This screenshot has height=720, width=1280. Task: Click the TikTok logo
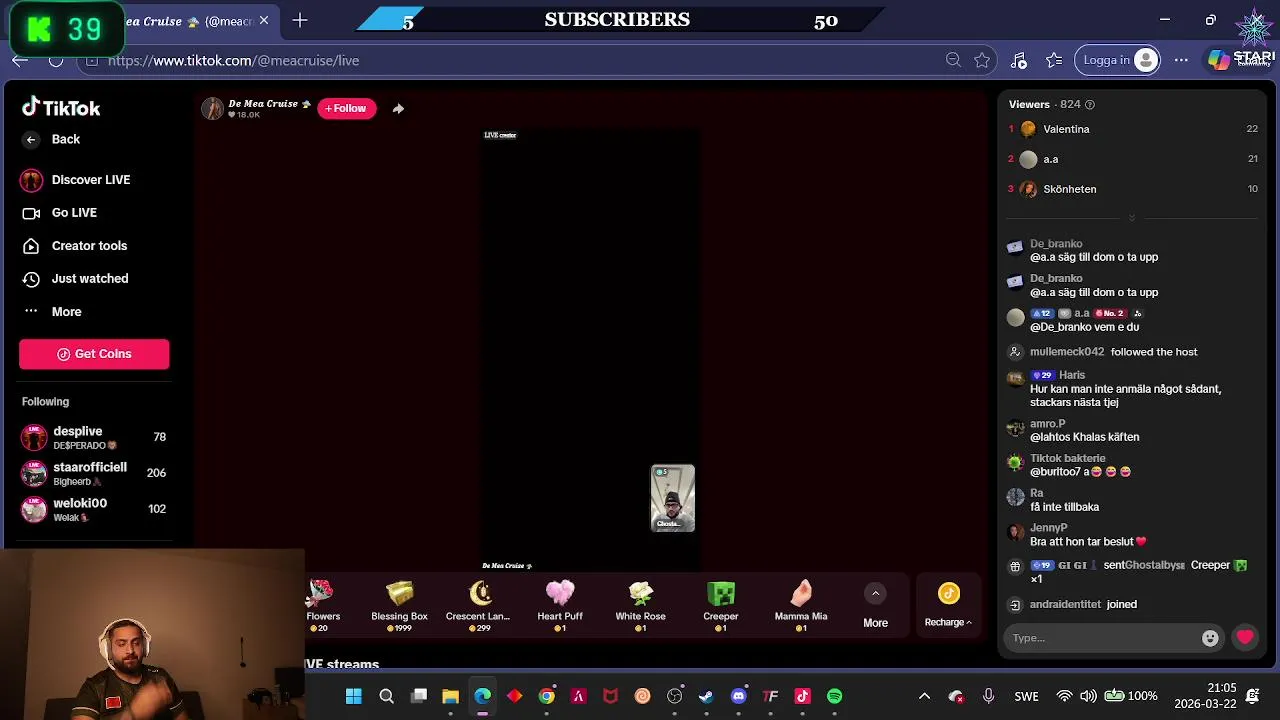pos(61,107)
